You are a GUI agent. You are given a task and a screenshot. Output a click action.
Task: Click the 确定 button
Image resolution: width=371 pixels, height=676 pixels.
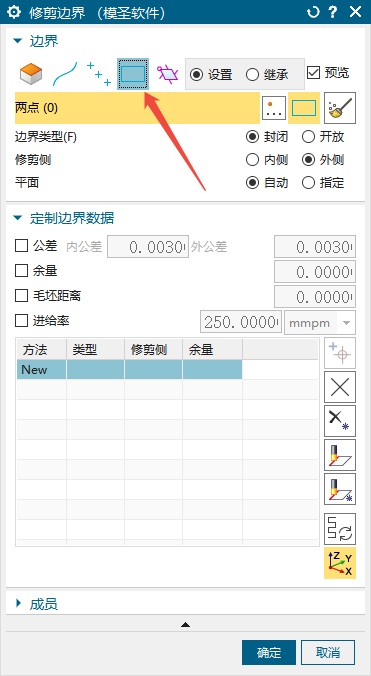[x=269, y=653]
